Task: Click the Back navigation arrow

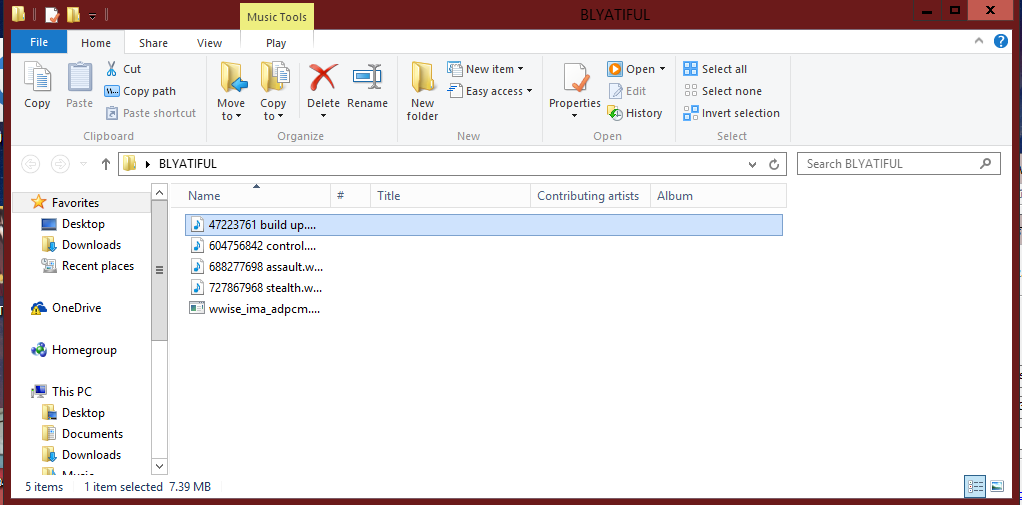Action: pos(31,164)
